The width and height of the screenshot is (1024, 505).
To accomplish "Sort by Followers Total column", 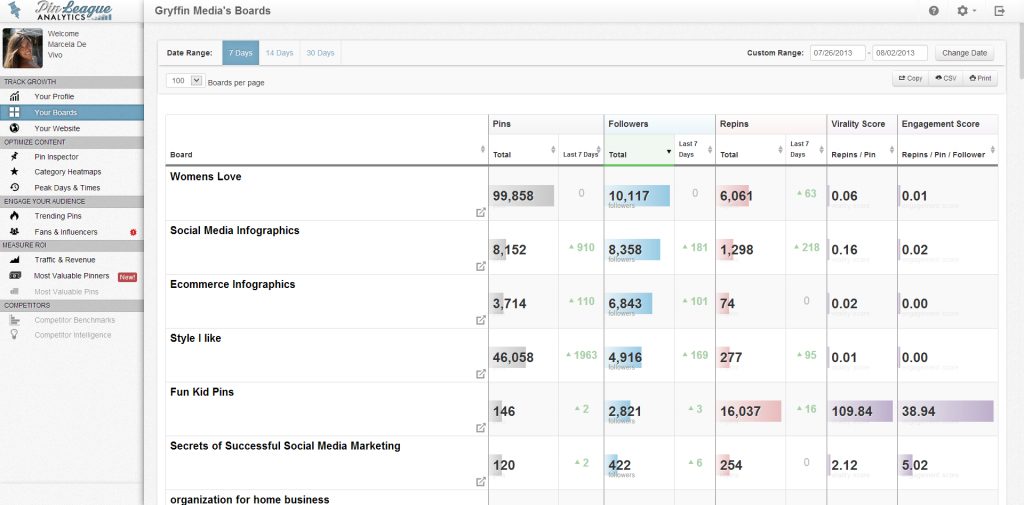I will coord(639,150).
